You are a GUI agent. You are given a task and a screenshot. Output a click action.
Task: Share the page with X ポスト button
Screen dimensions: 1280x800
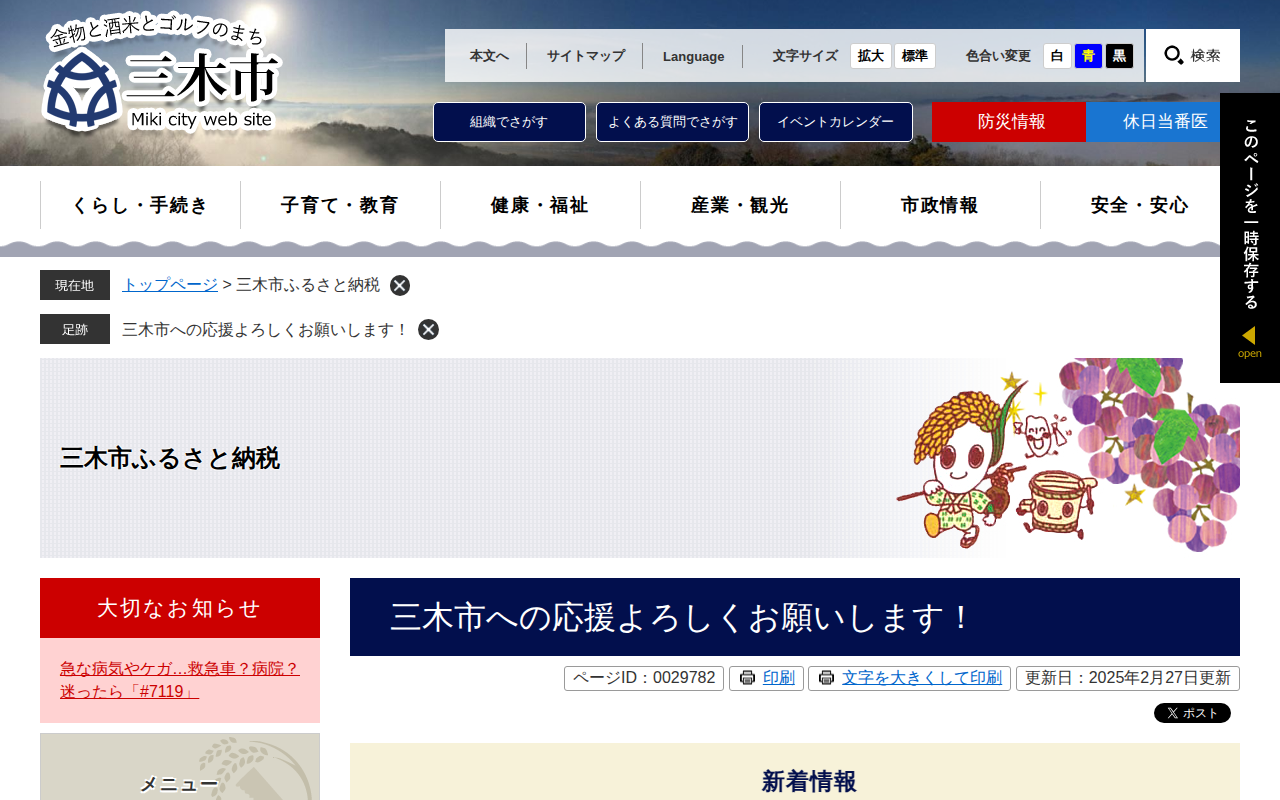[1192, 713]
